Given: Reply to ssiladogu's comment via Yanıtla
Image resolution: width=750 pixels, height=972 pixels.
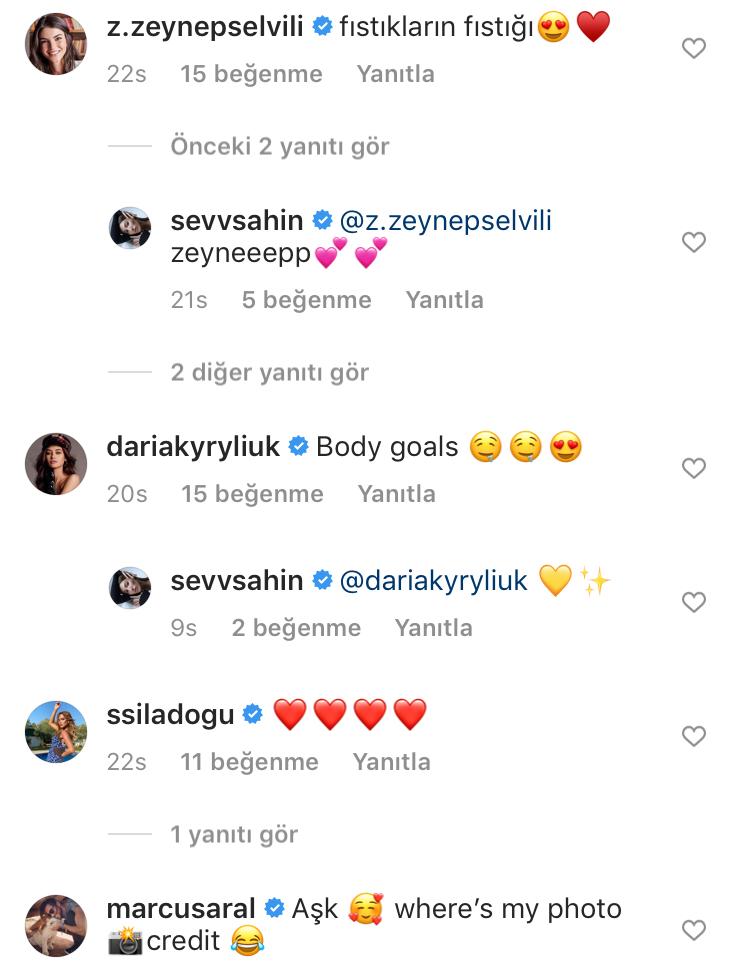Looking at the screenshot, I should (392, 762).
